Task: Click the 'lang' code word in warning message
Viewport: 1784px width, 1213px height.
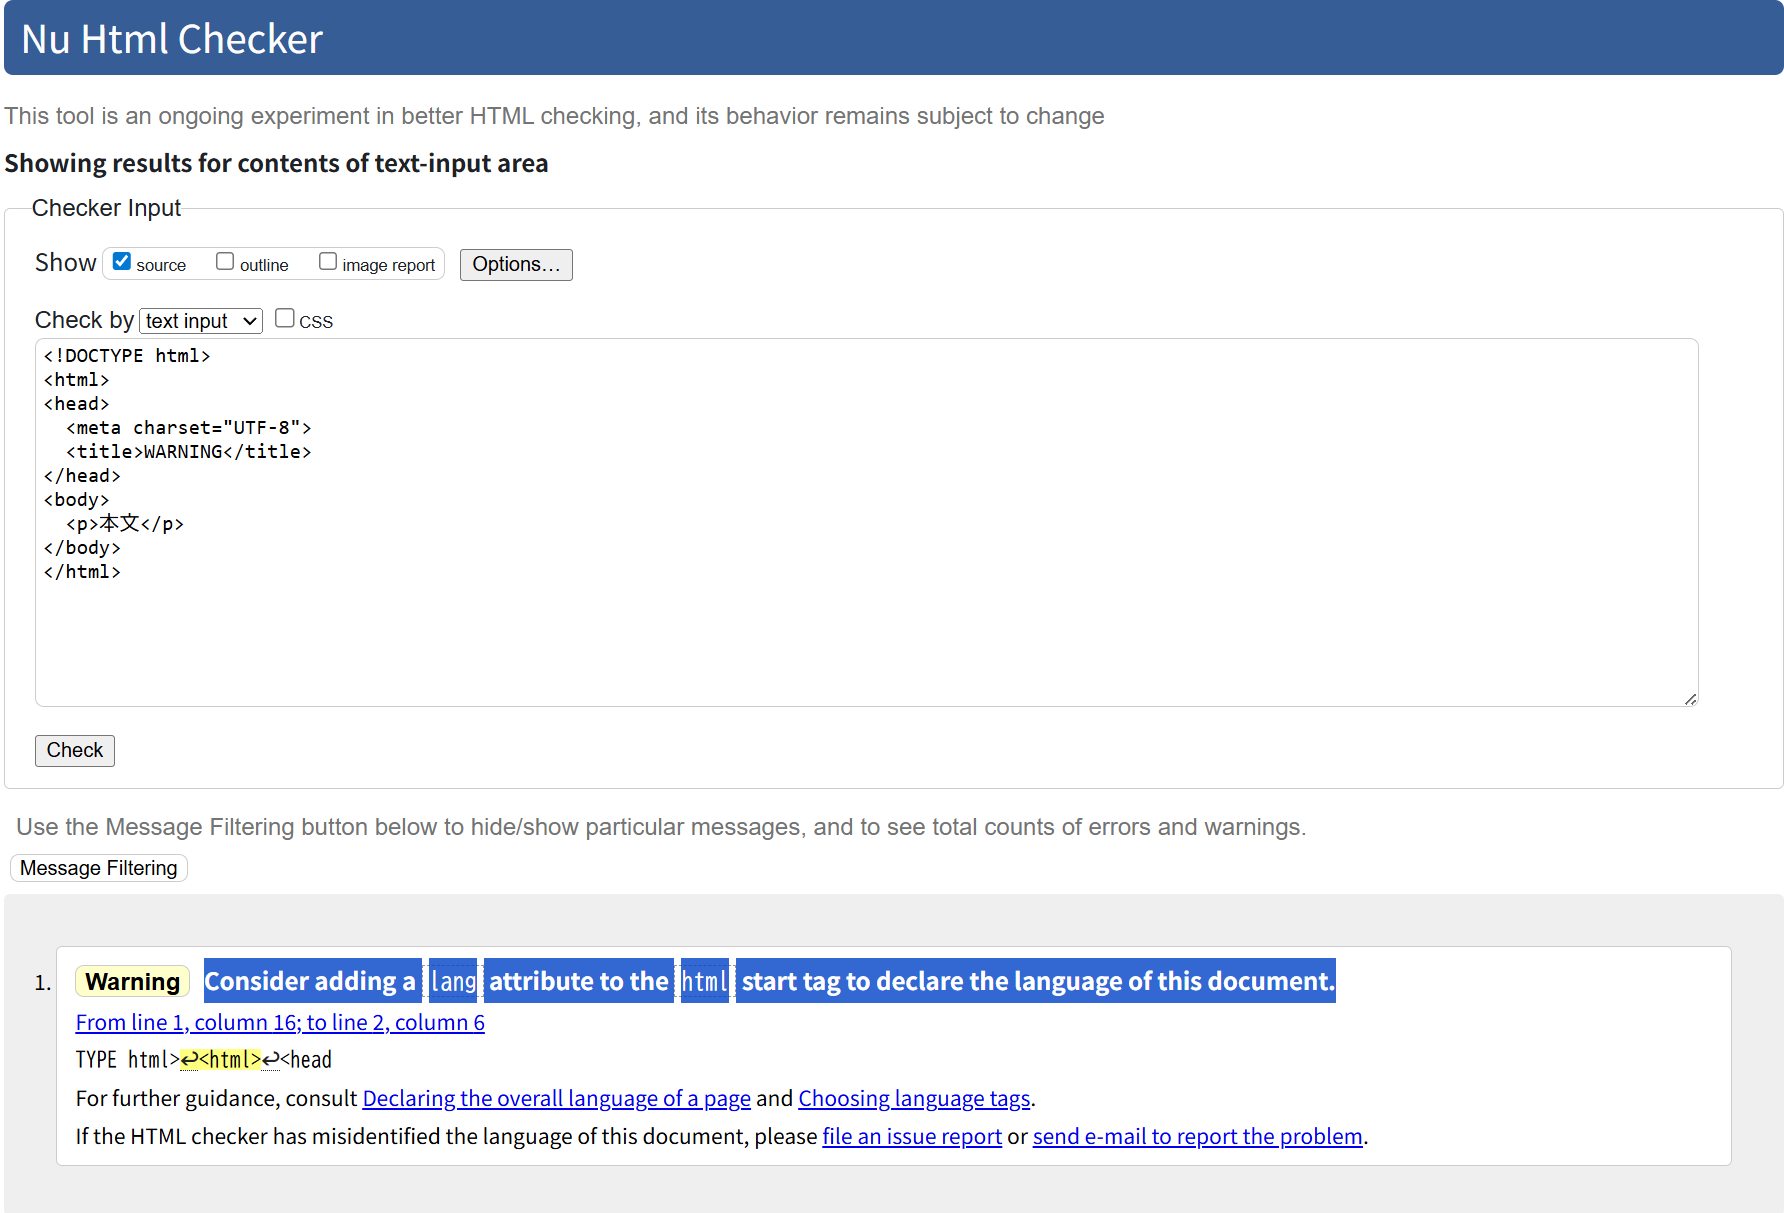Action: click(x=453, y=981)
